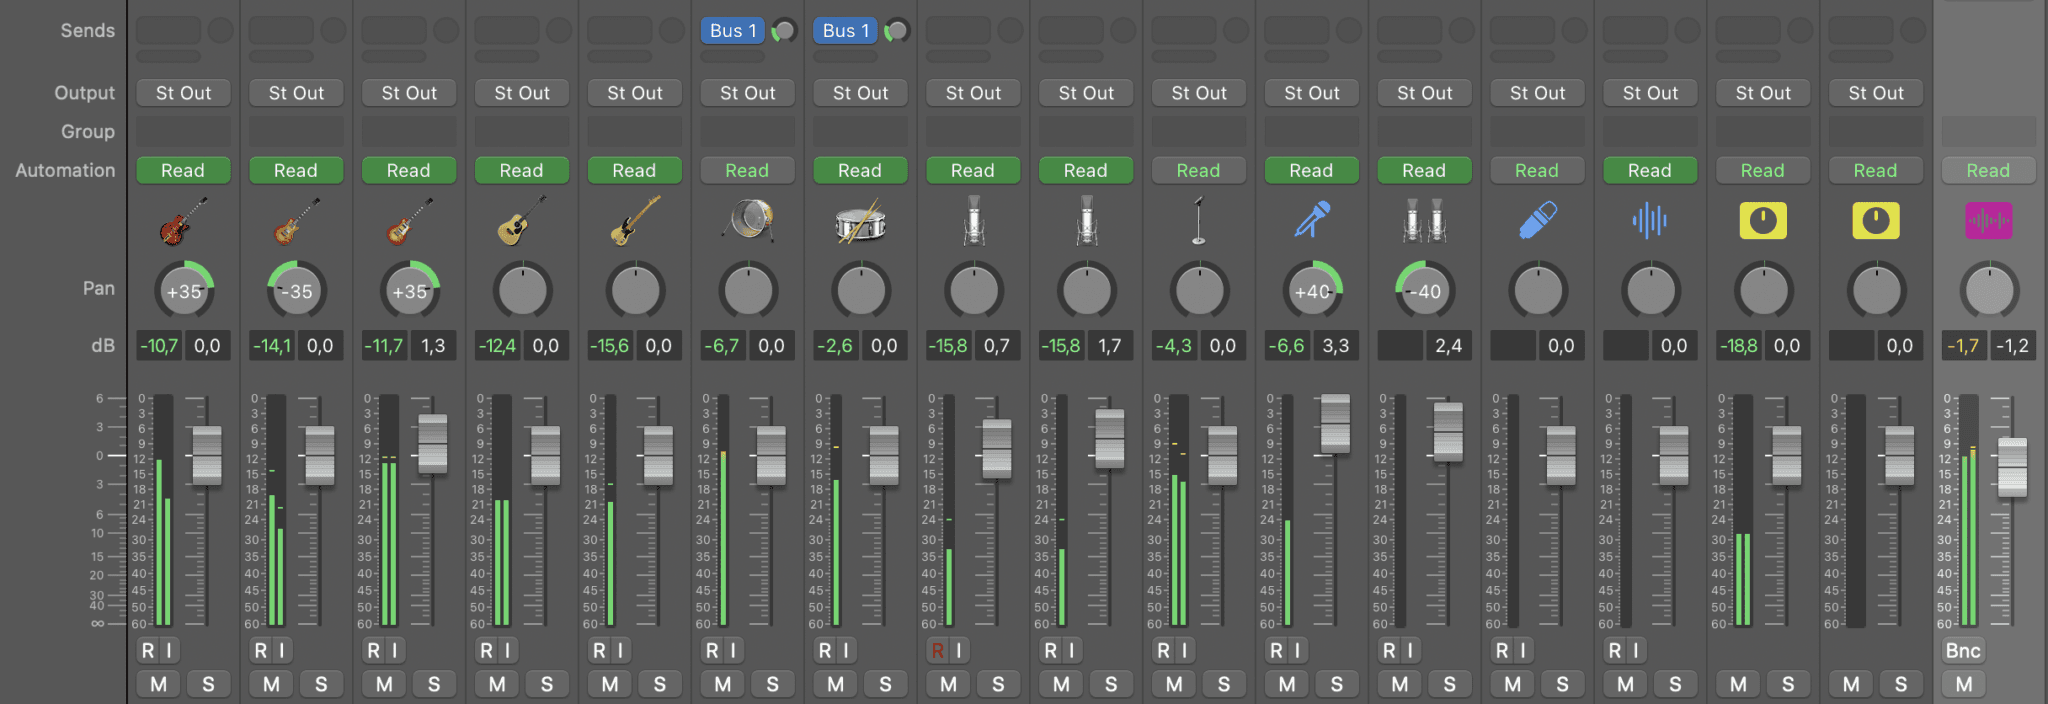Image resolution: width=2048 pixels, height=704 pixels.
Task: Mute the snare drum channel strip
Action: click(x=835, y=684)
